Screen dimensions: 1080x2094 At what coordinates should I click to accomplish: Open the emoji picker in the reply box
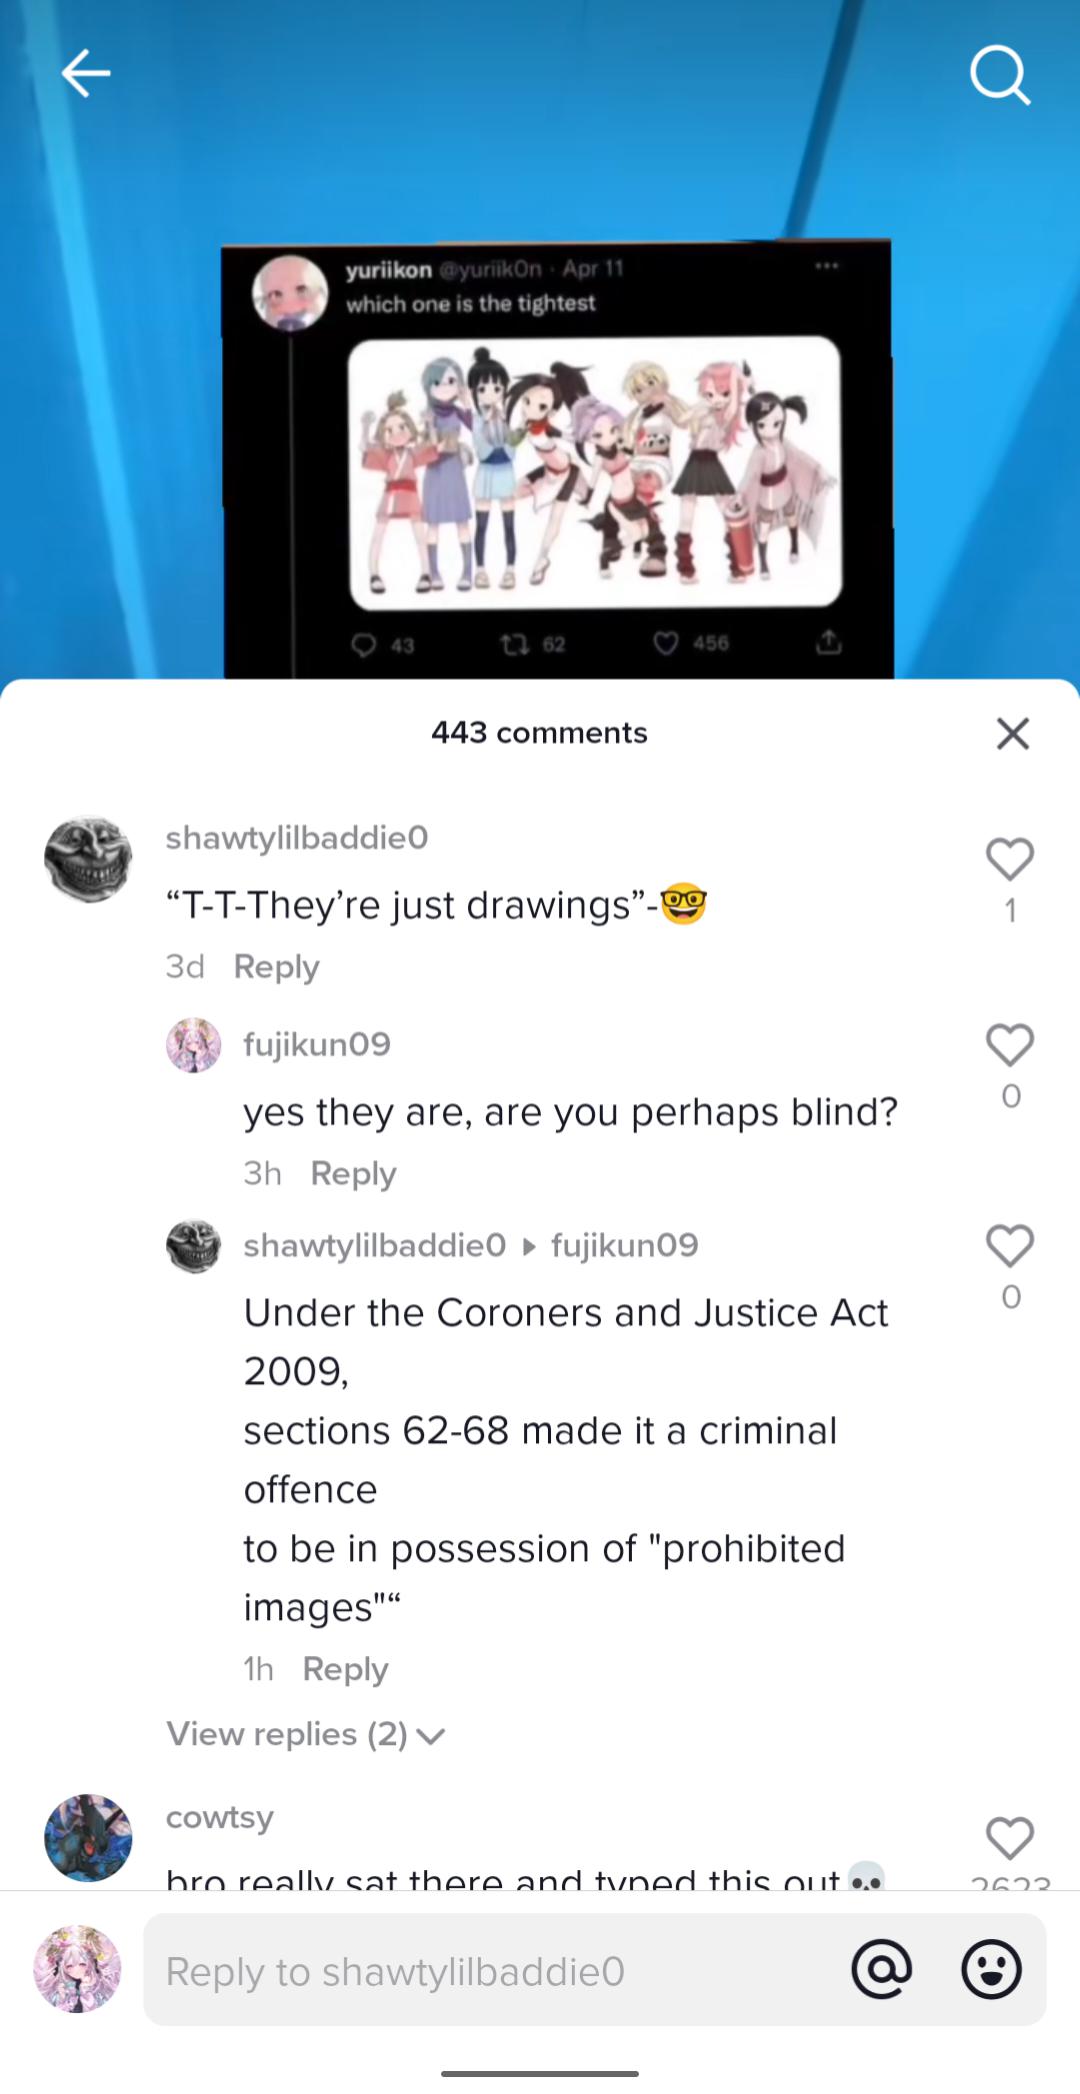click(x=991, y=1969)
